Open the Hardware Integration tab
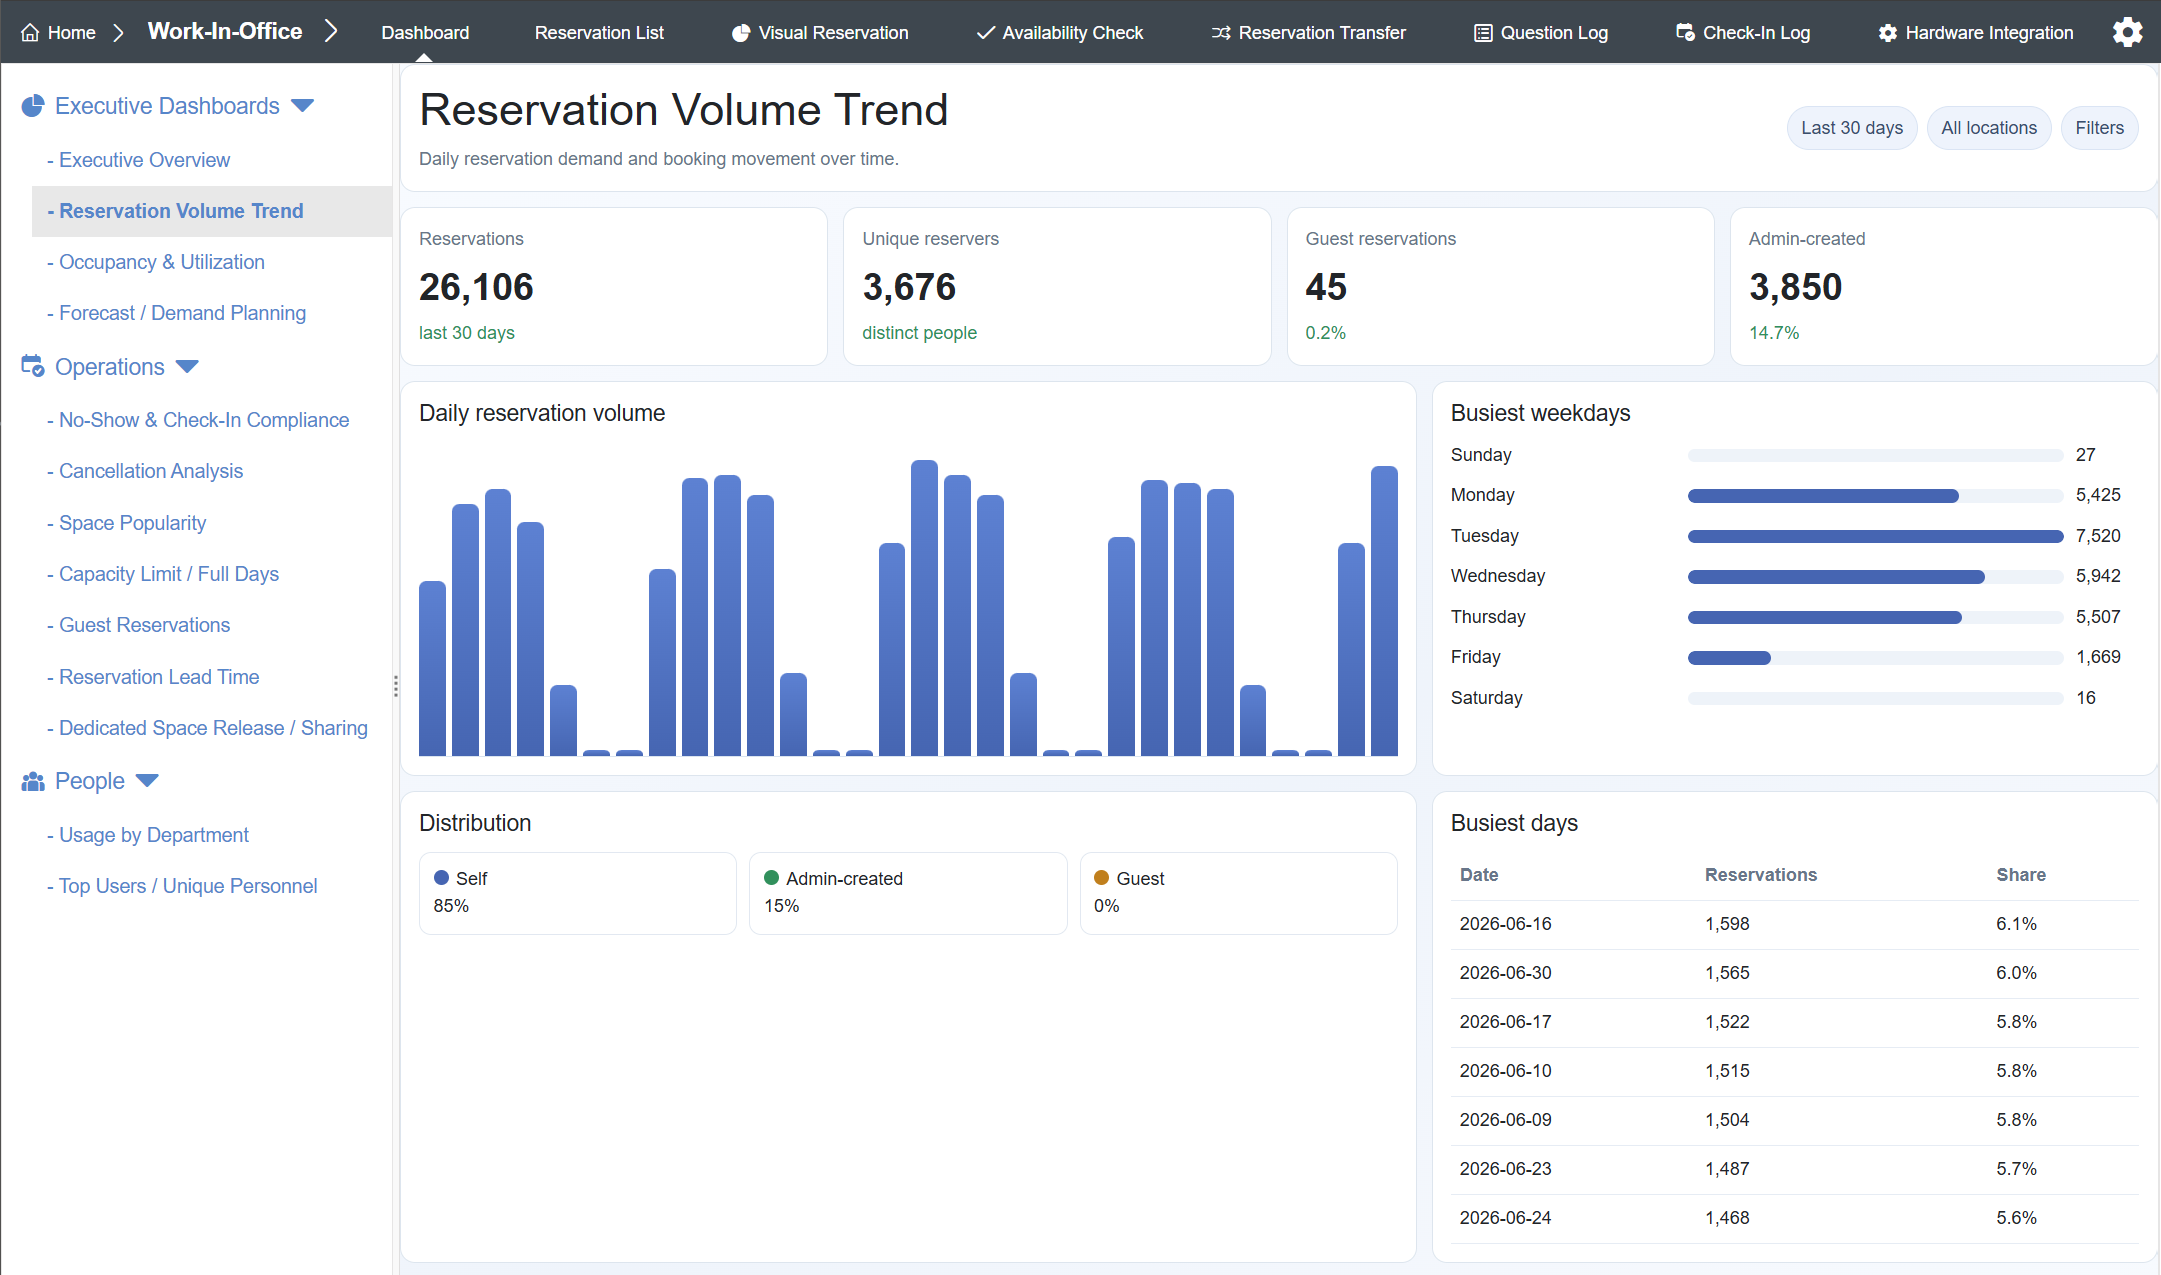Viewport: 2161px width, 1275px height. [x=1976, y=33]
